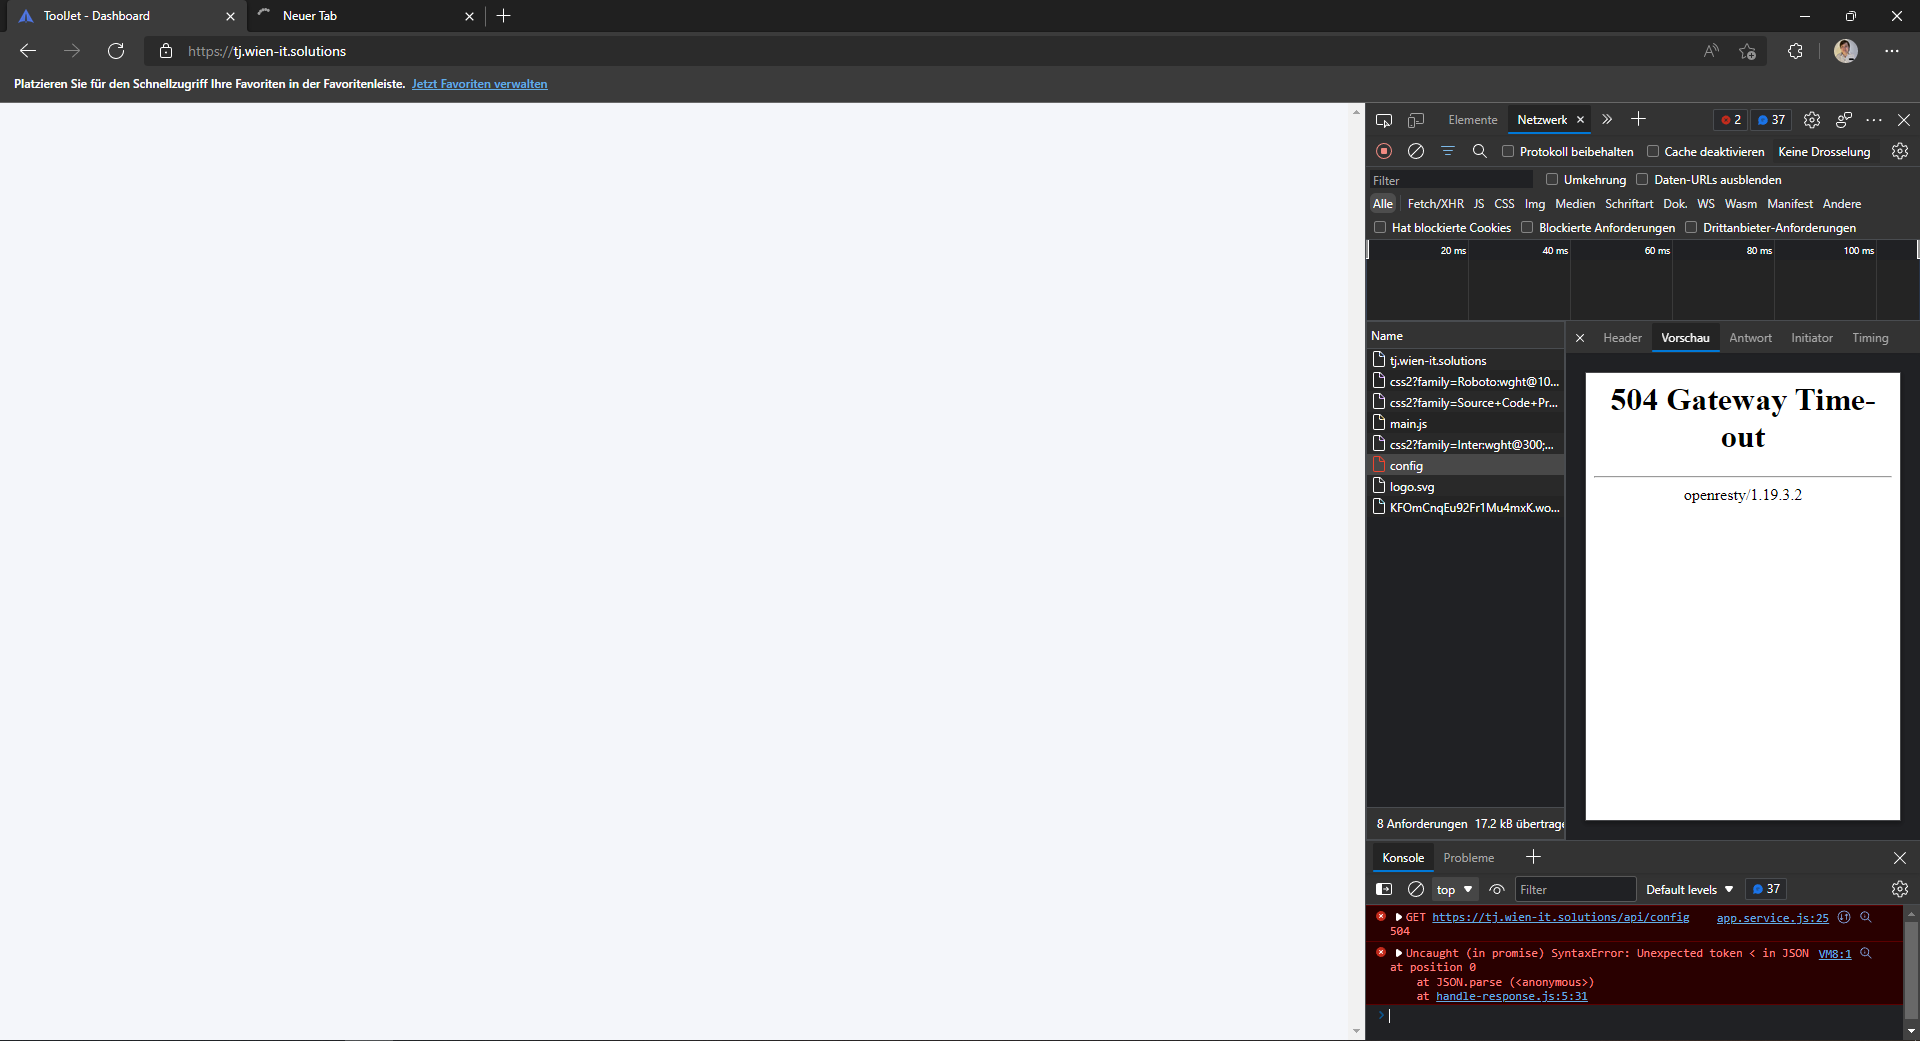Stop recording network activity
The width and height of the screenshot is (1920, 1041).
click(1385, 151)
